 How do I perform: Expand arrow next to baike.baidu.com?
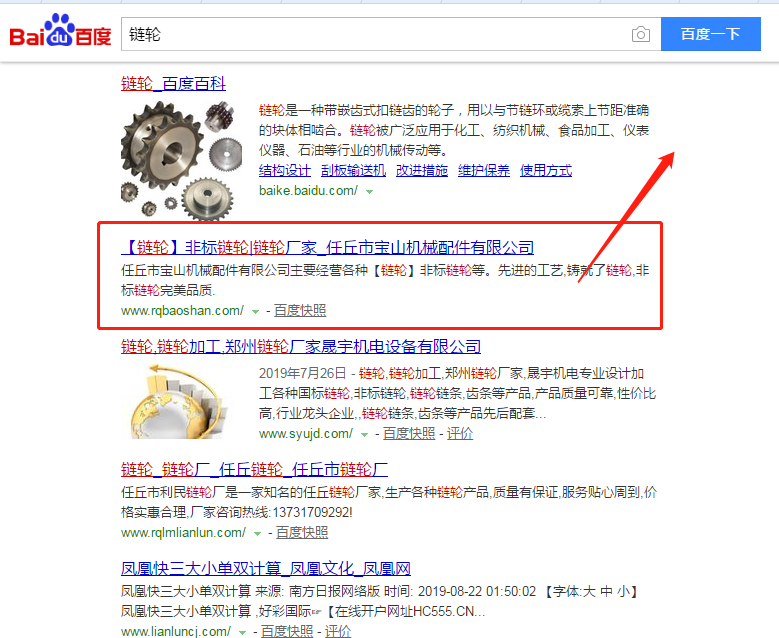pyautogui.click(x=370, y=191)
